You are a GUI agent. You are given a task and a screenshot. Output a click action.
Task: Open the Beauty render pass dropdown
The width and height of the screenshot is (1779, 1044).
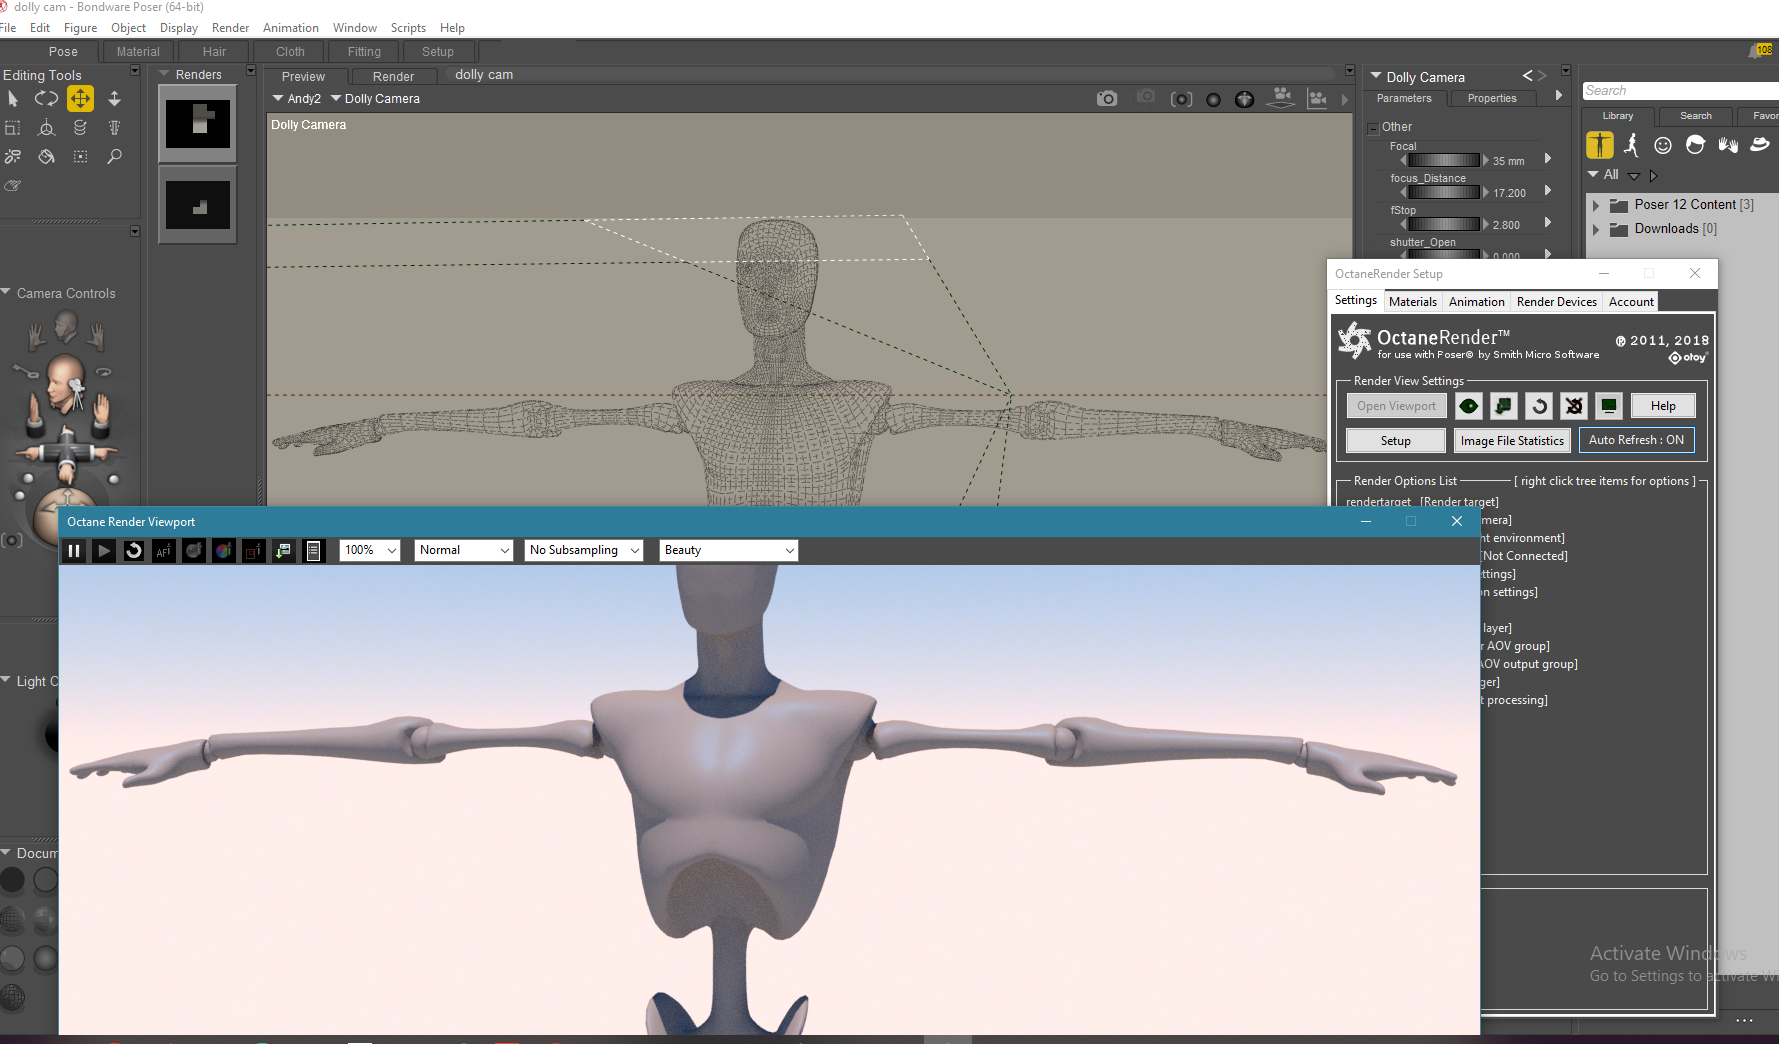tap(729, 550)
